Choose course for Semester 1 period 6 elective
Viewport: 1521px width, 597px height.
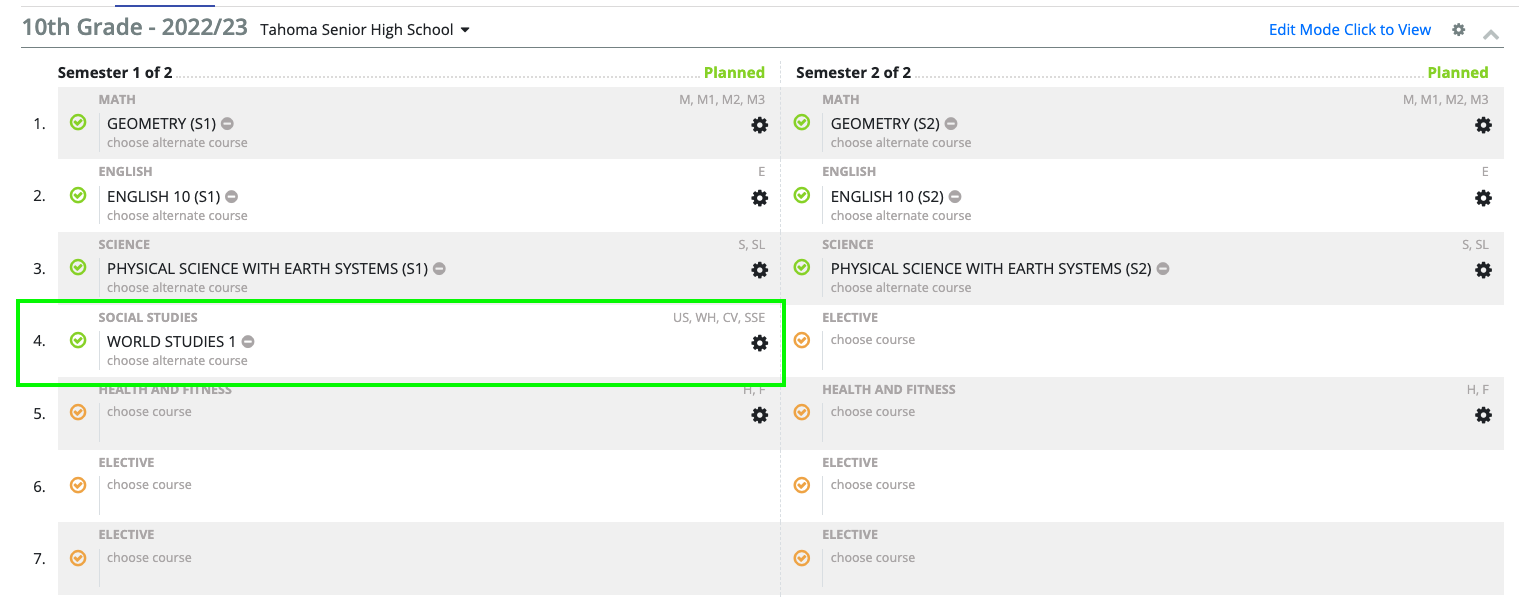(149, 485)
